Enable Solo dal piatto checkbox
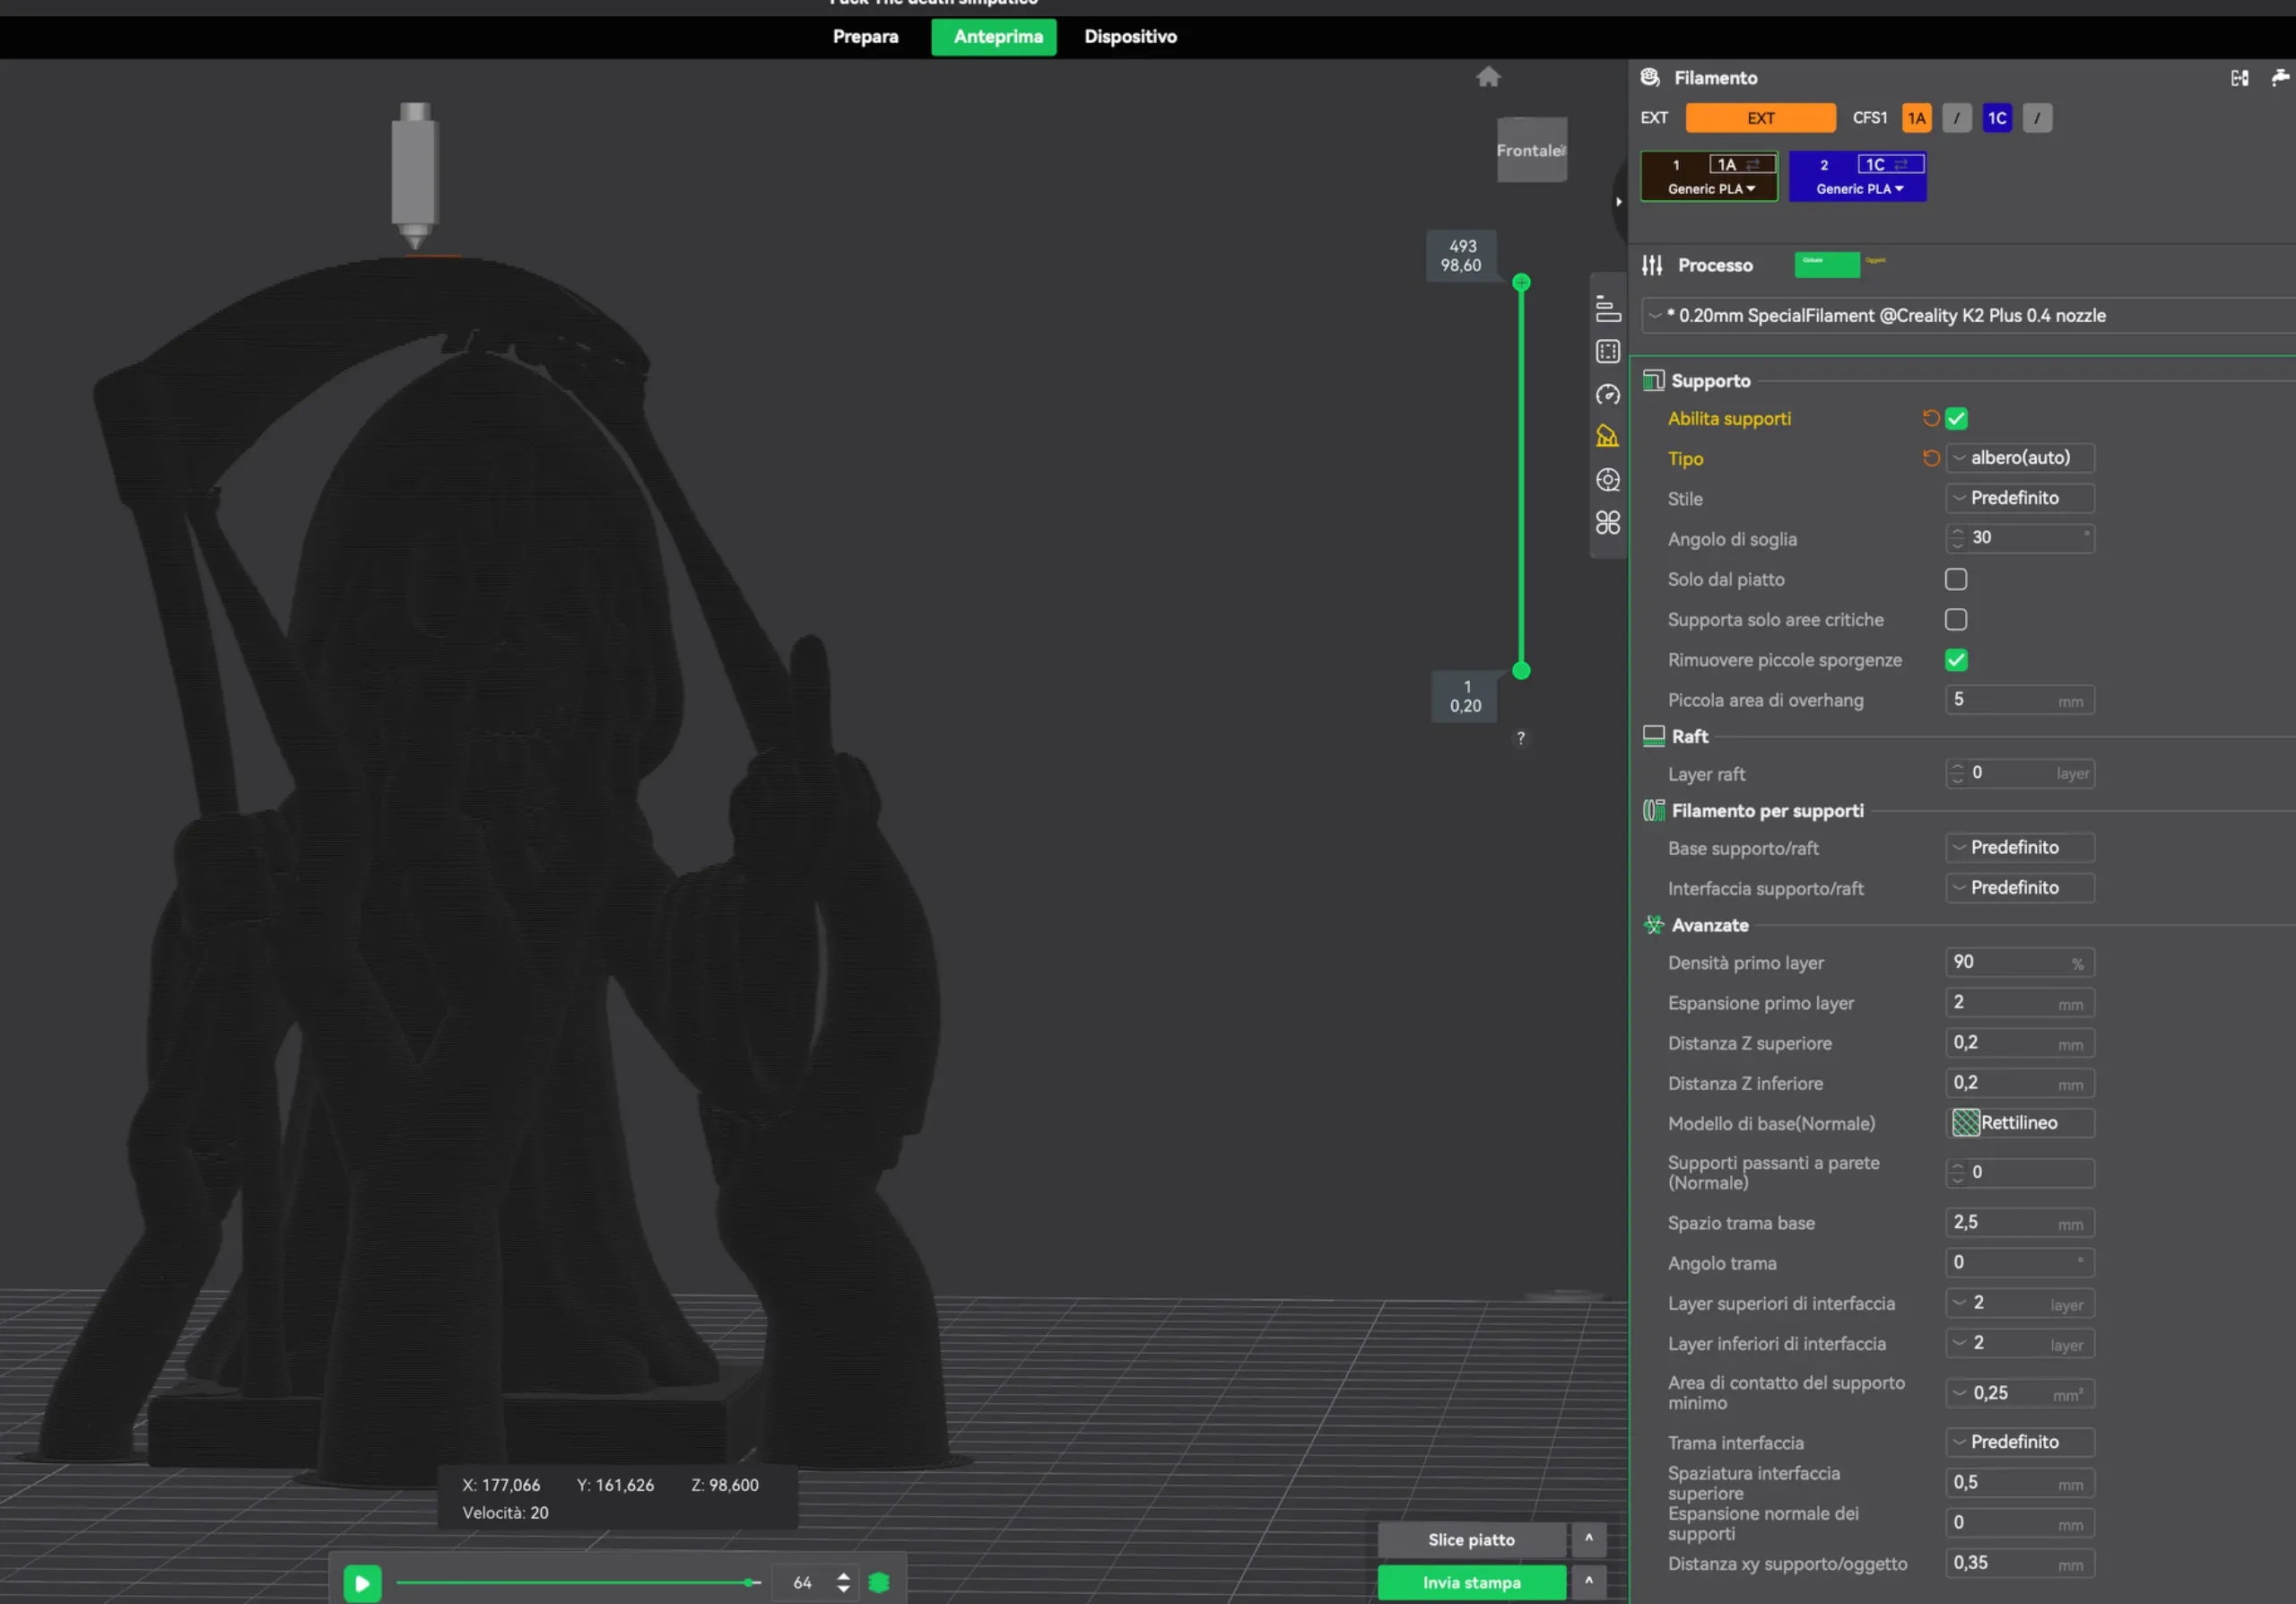2296x1604 pixels. 1956,579
